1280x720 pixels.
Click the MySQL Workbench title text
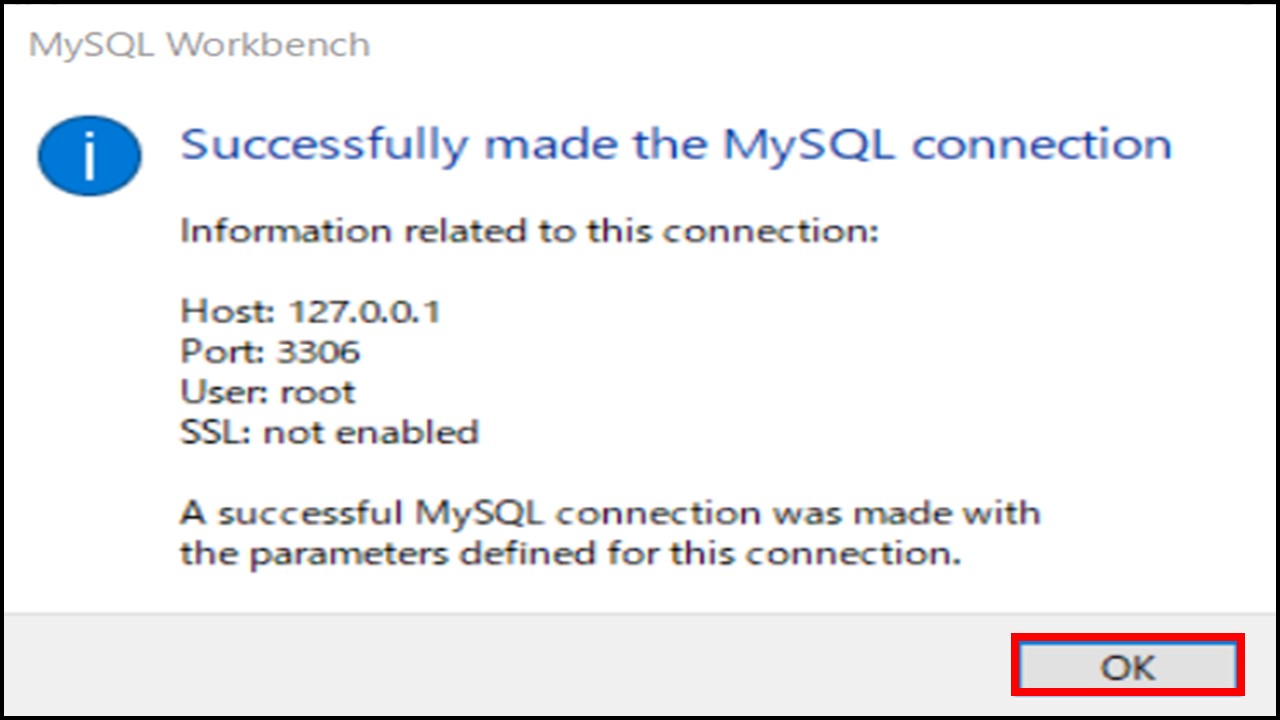tap(196, 44)
